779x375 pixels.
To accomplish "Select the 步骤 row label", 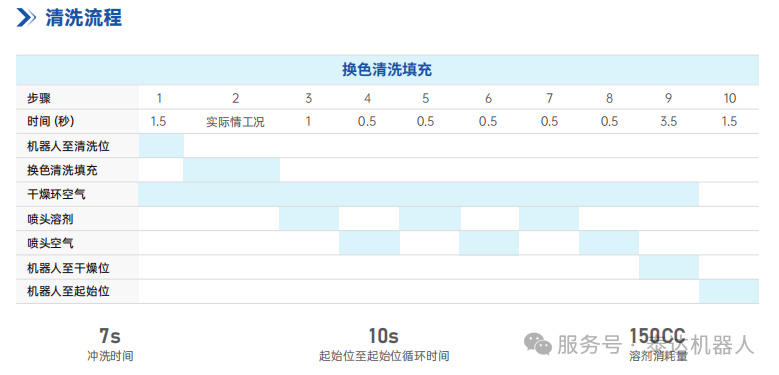I will [39, 98].
